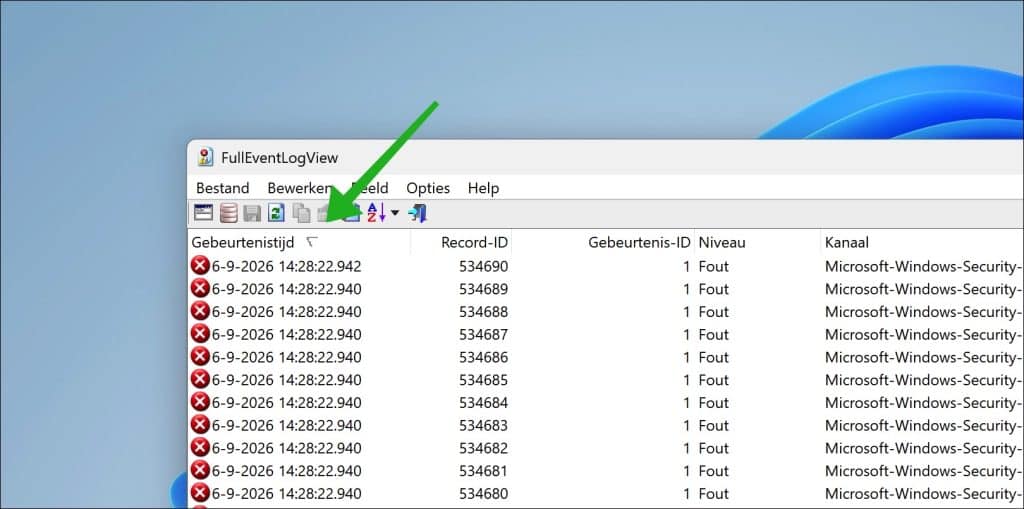Click the red error icon for record 534685
Image resolution: width=1024 pixels, height=509 pixels.
200,380
